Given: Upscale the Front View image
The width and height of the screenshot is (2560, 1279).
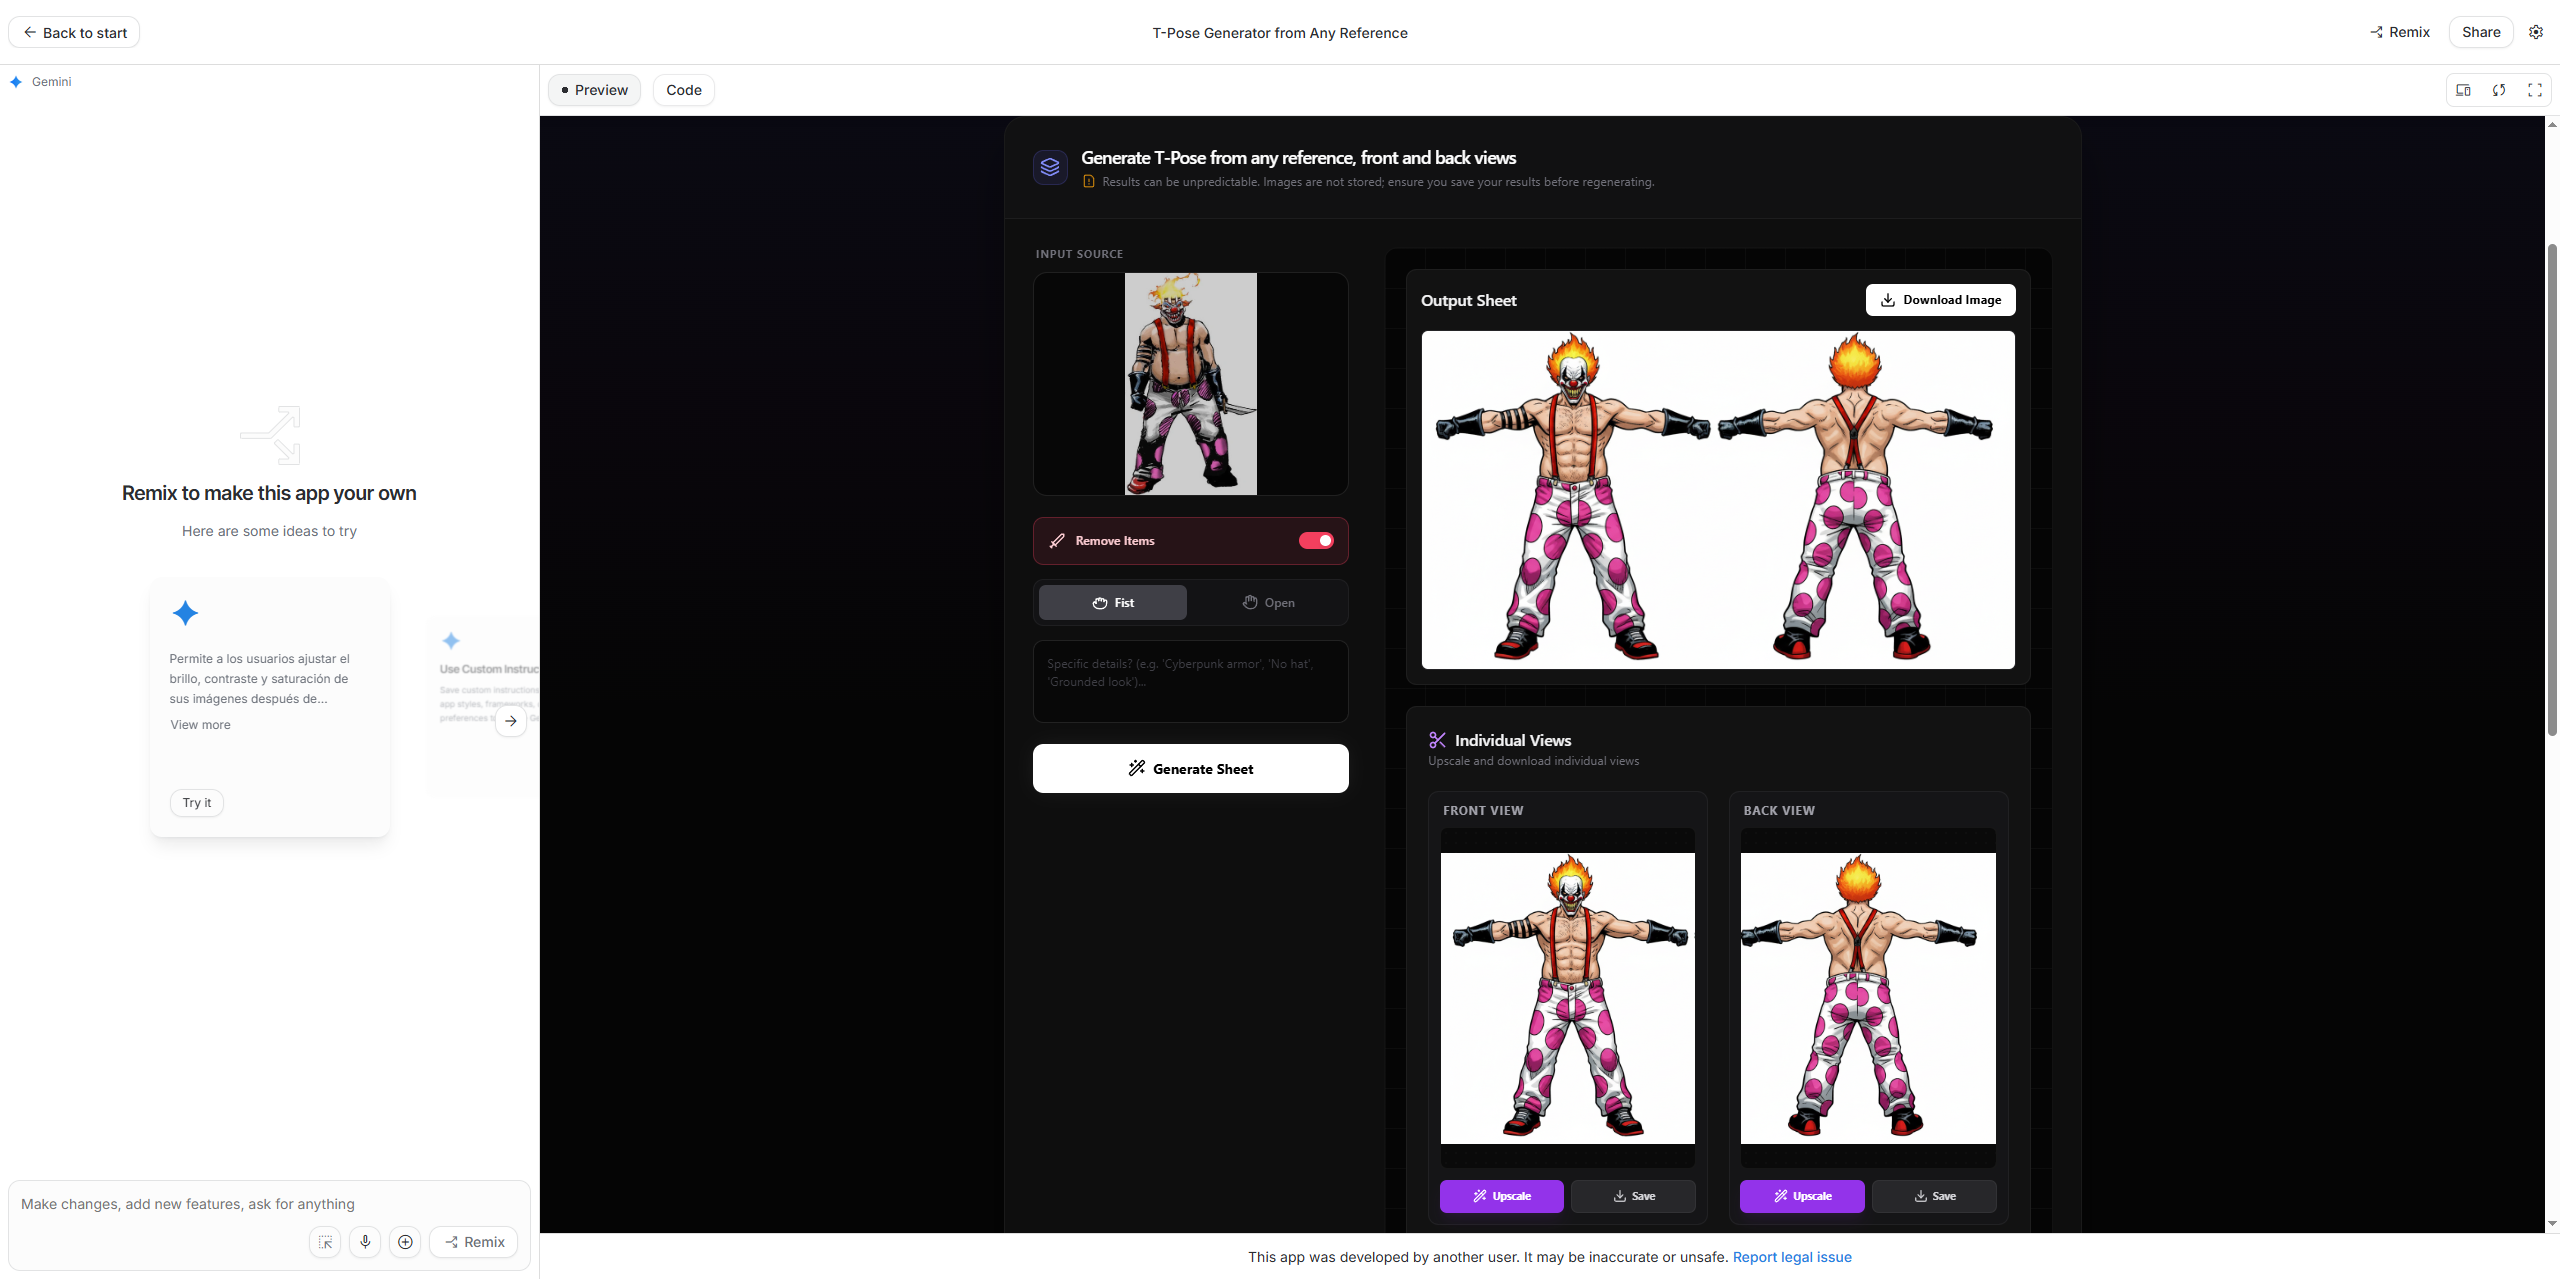Looking at the screenshot, I should coord(1501,1196).
